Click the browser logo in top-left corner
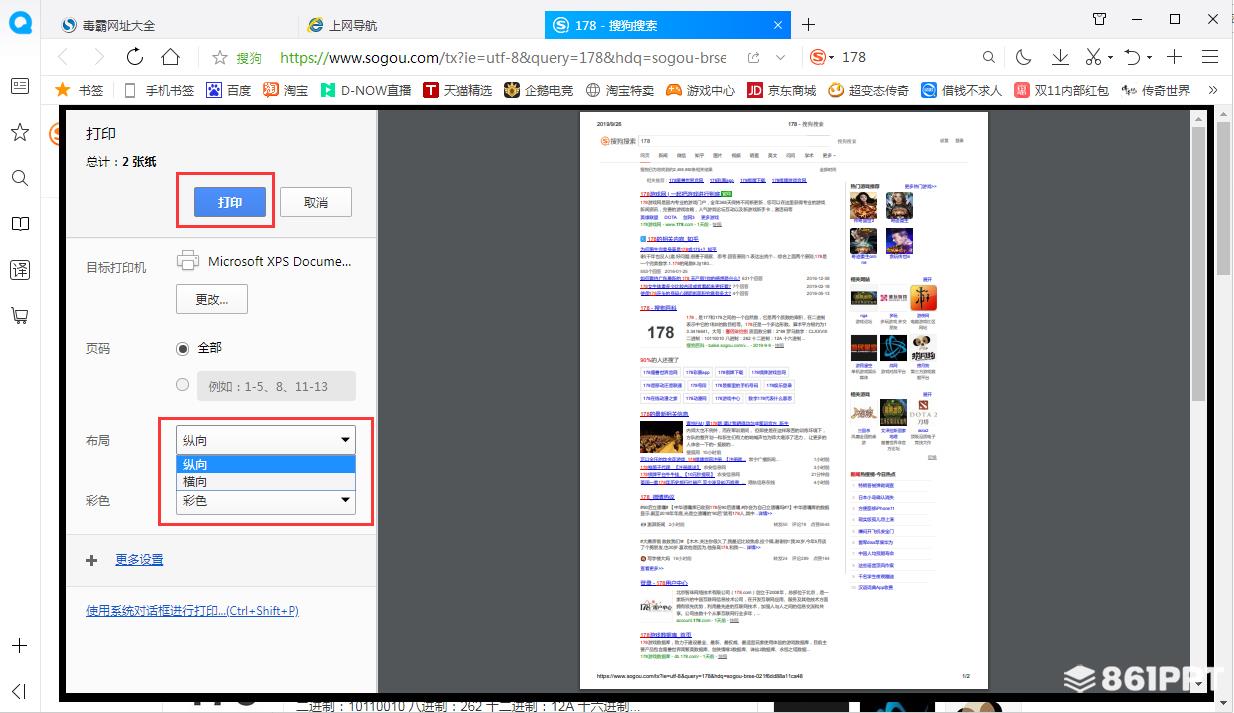 (20, 23)
